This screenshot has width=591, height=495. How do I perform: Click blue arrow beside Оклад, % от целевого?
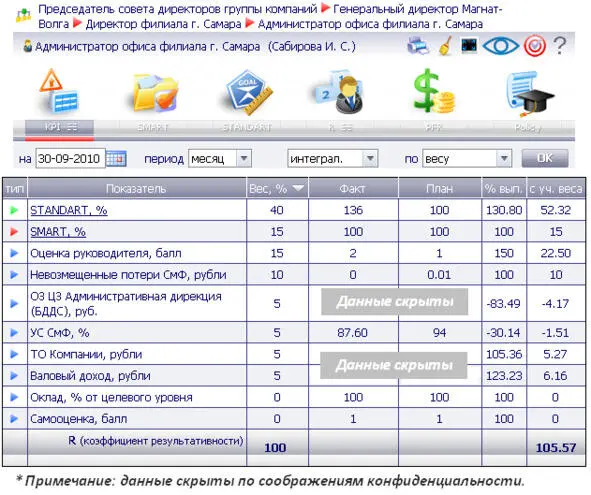pos(14,397)
